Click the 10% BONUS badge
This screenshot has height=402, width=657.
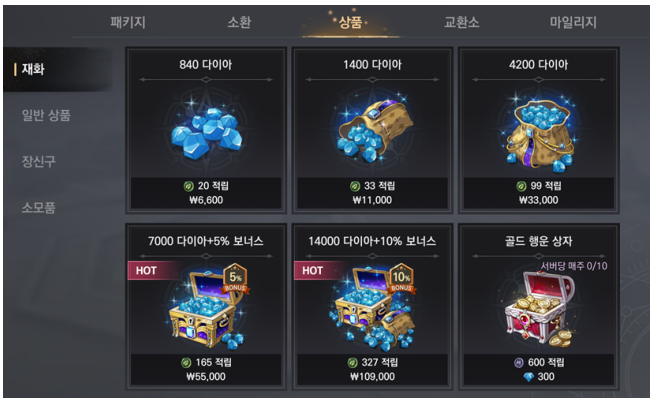pos(401,278)
